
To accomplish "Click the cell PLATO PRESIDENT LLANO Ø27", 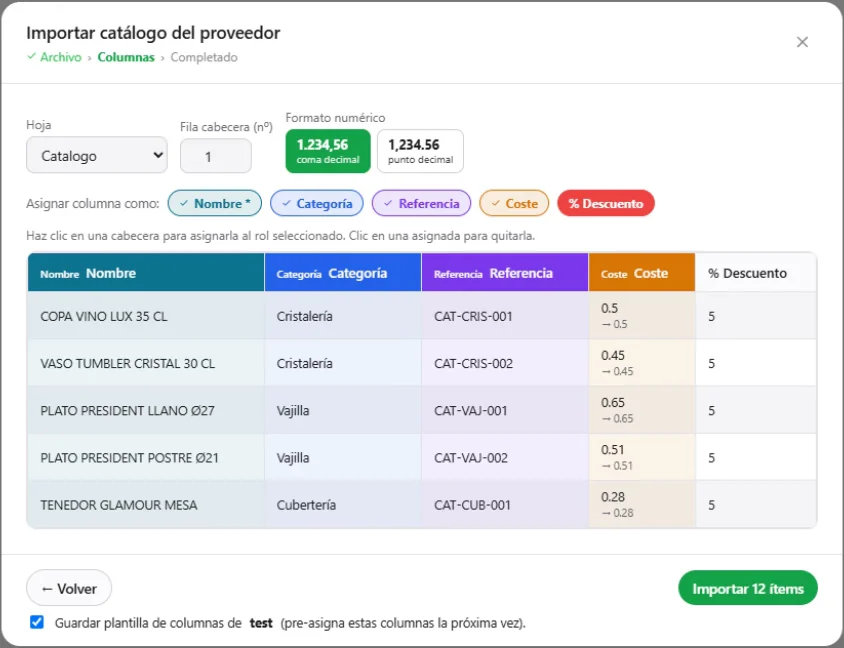I will (x=146, y=411).
